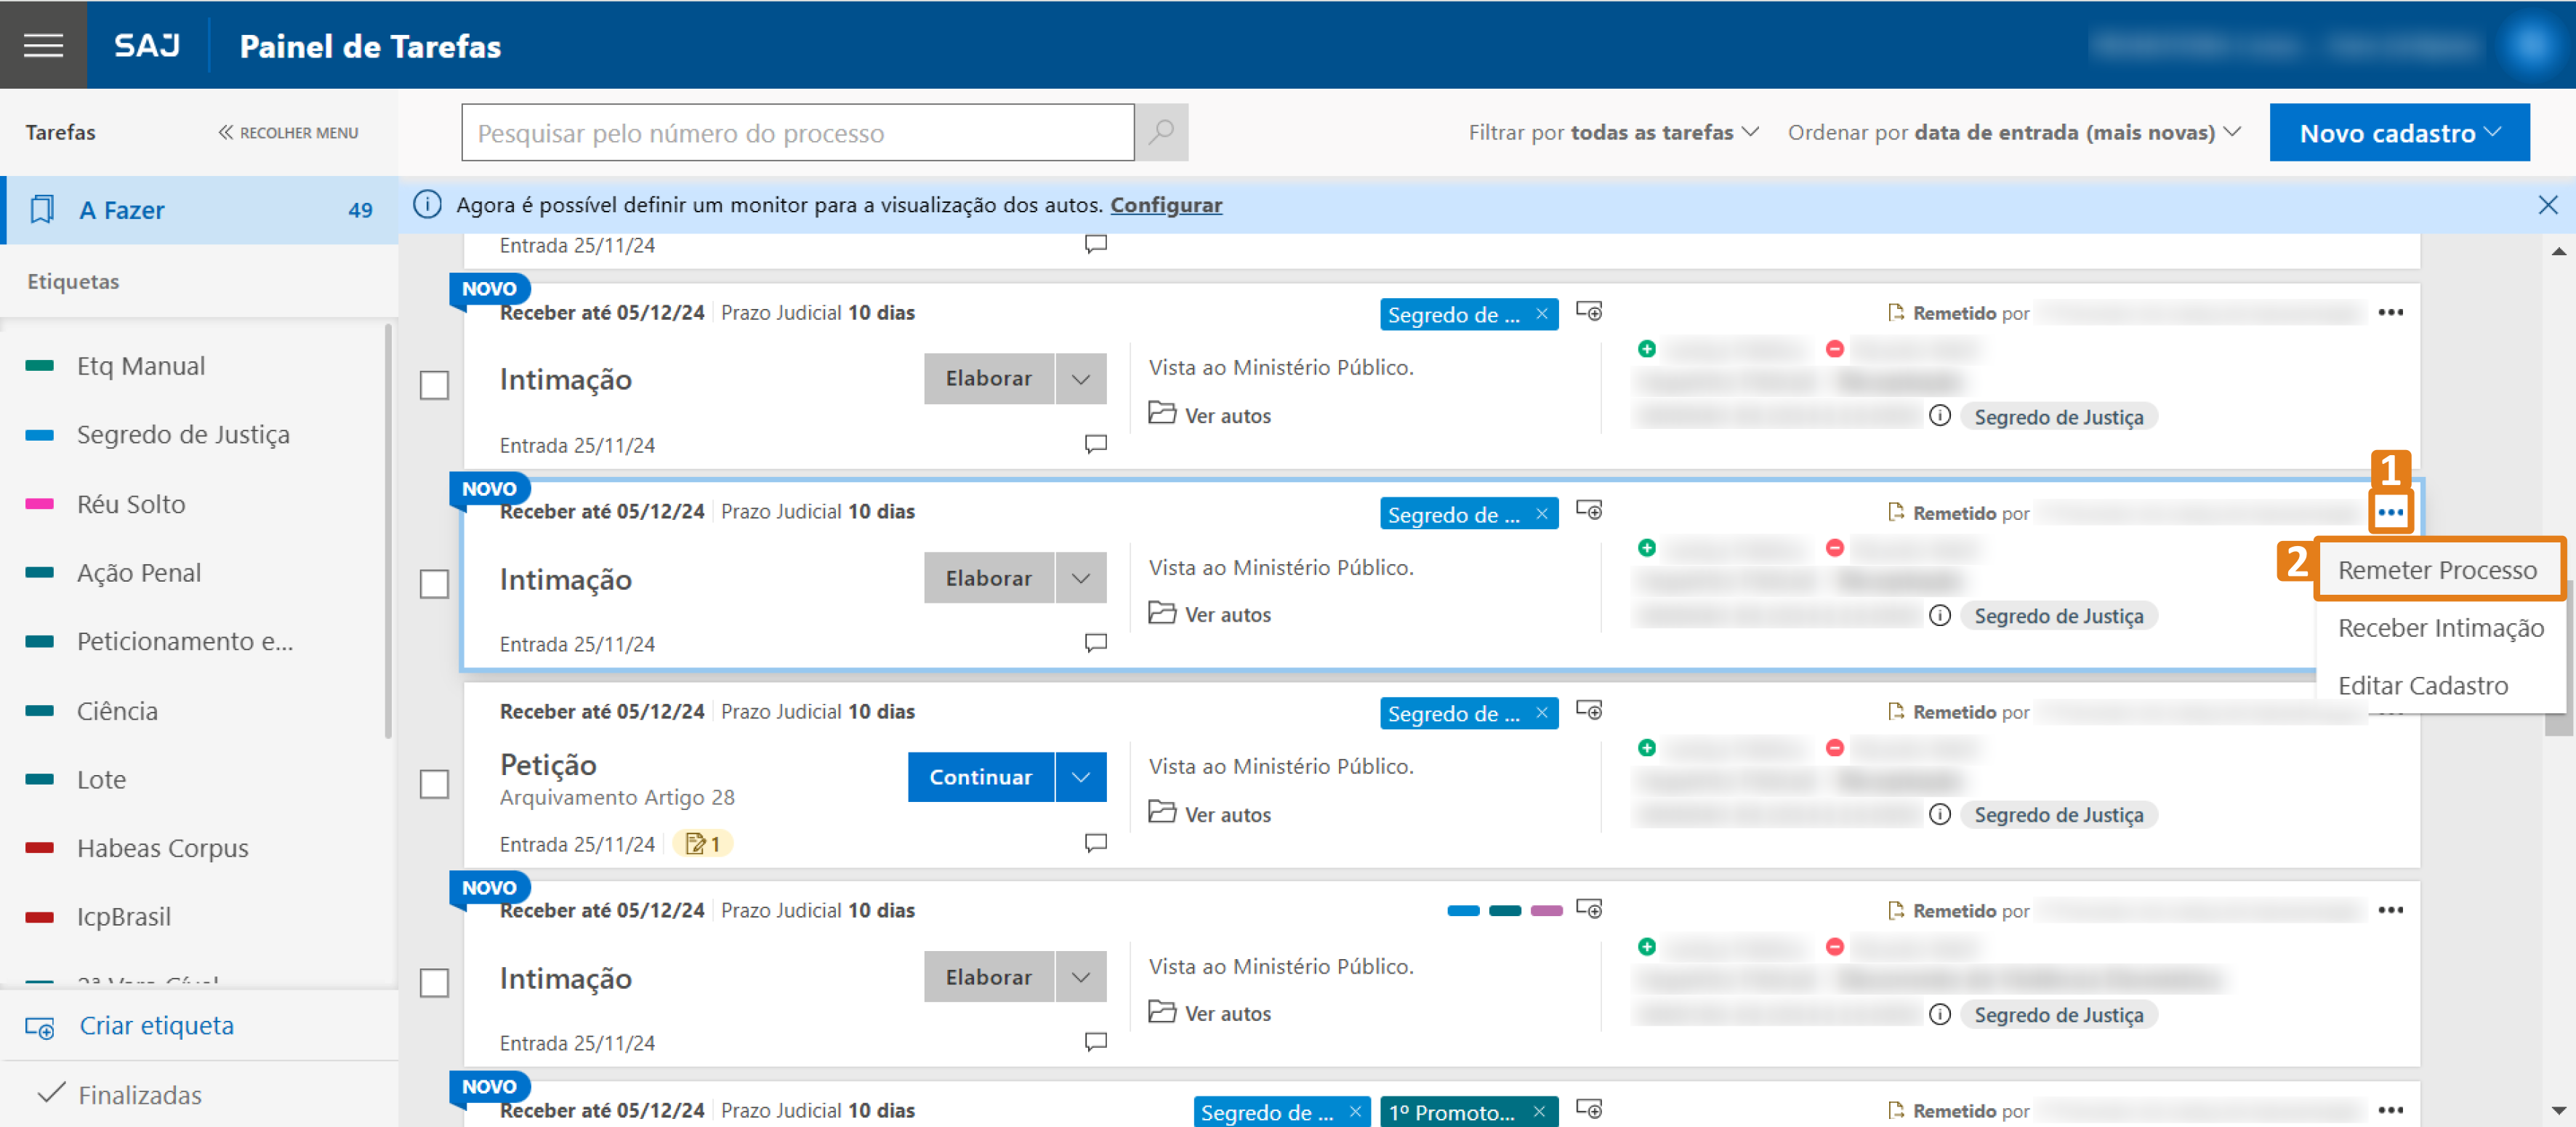Tick the first Intimação card checkbox

[x=434, y=384]
